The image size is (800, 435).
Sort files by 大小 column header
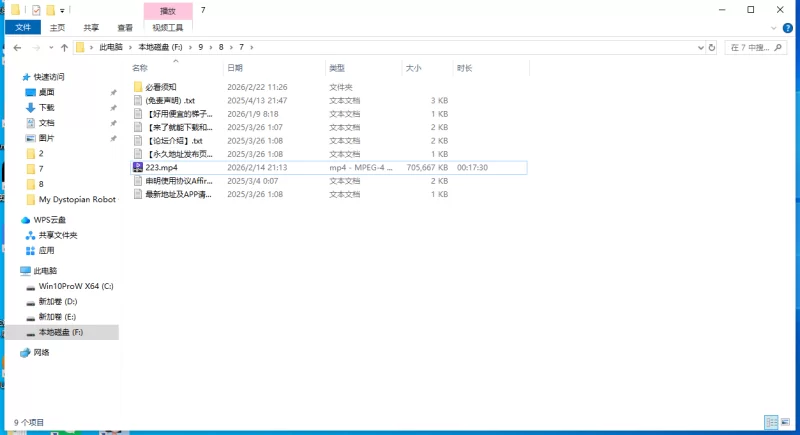pos(414,68)
